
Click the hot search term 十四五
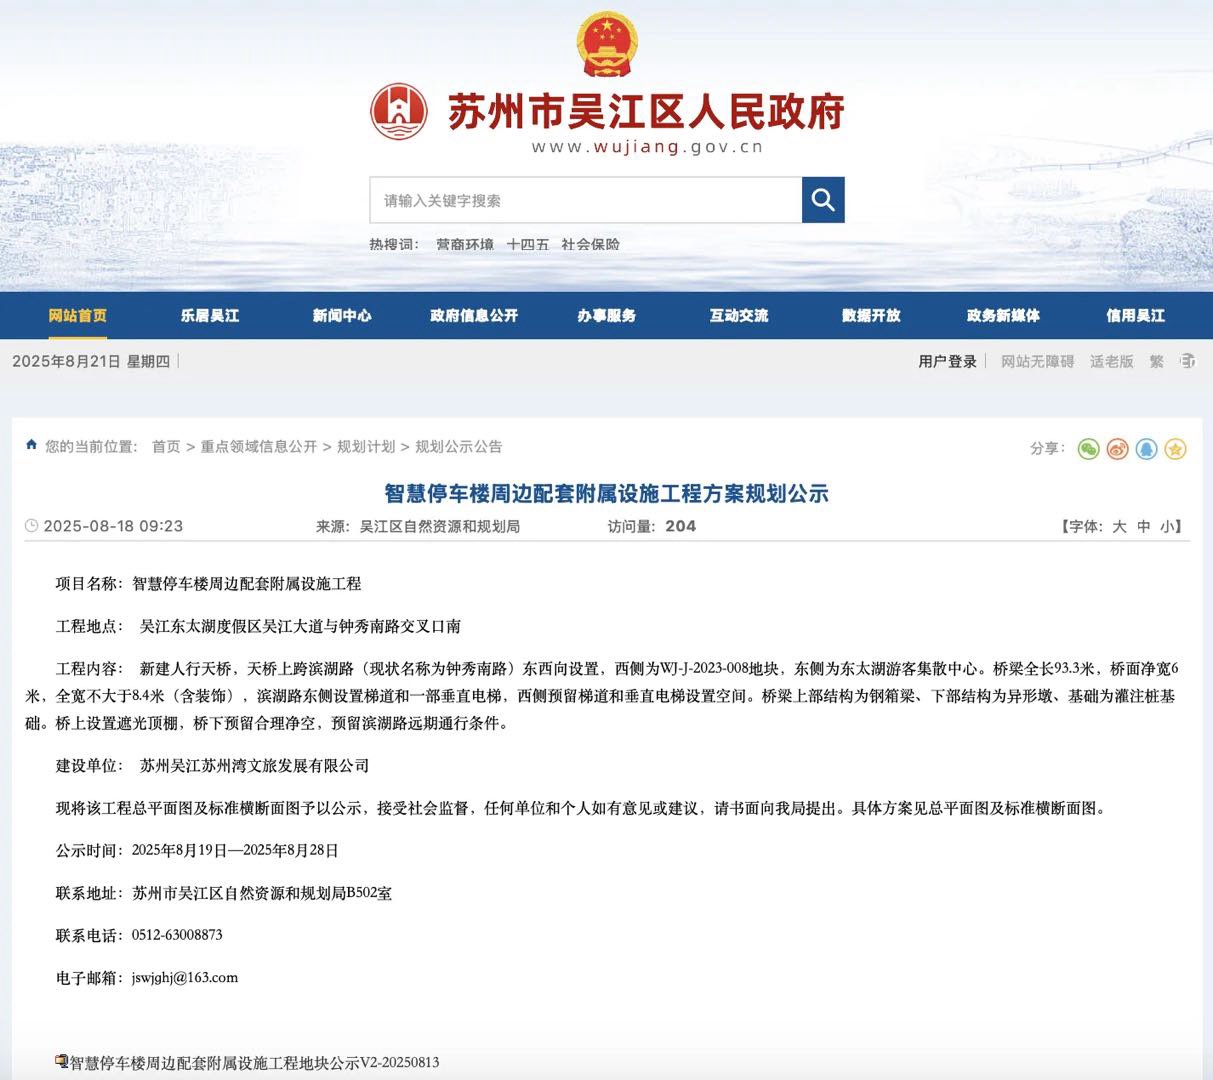pos(528,244)
